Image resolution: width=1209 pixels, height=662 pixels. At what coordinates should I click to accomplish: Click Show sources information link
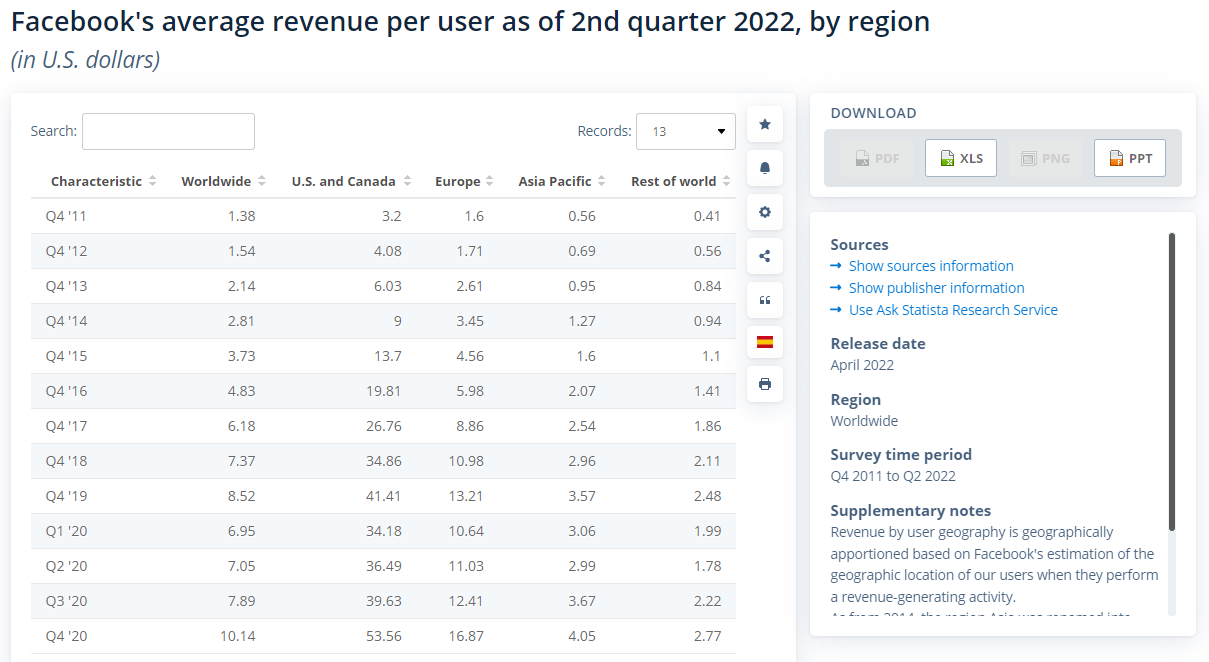click(x=931, y=266)
